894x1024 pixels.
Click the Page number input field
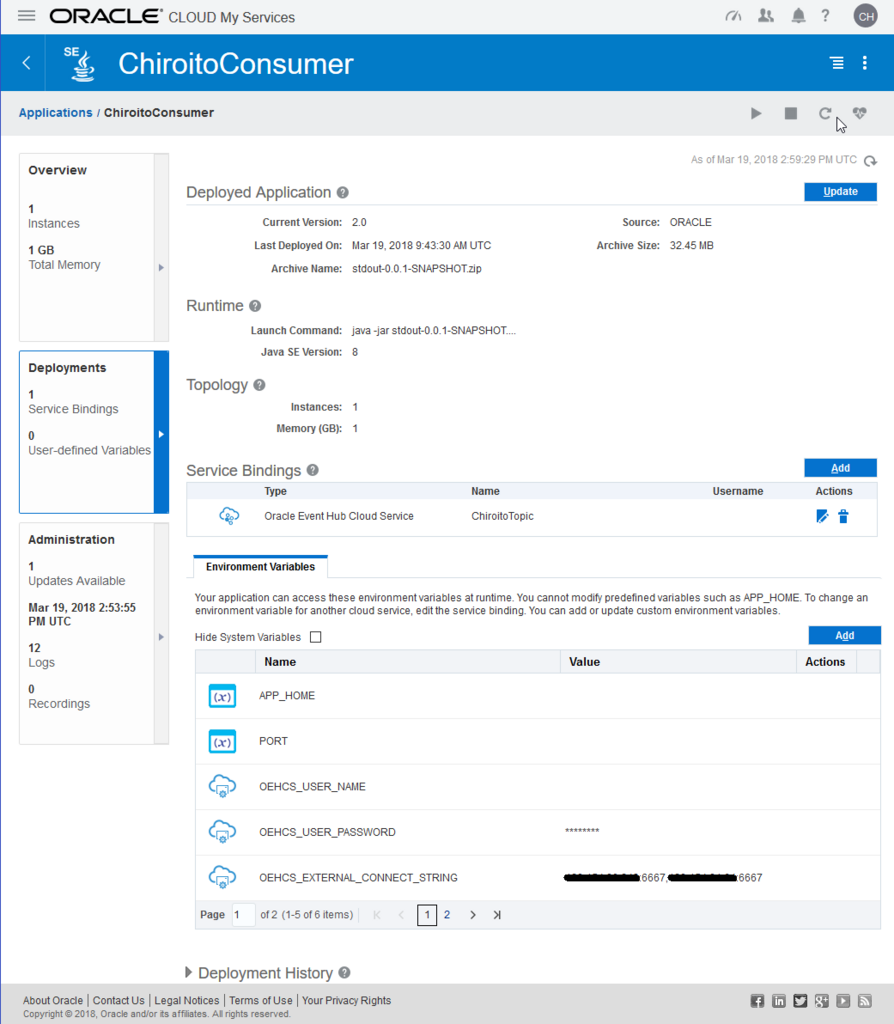tap(243, 915)
